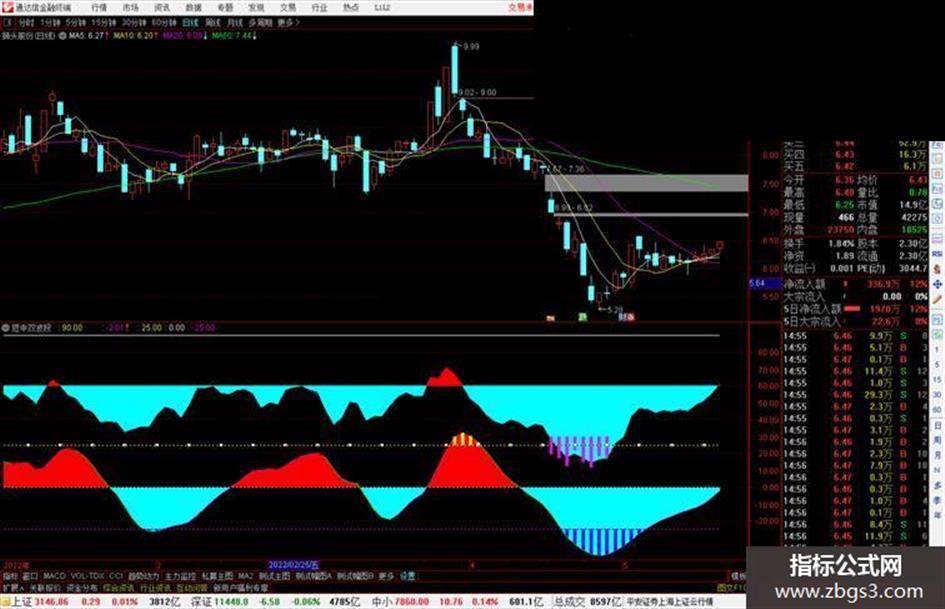This screenshot has height=609, width=945.
Task: Click the blue four-arrow move icon
Action: (937, 284)
